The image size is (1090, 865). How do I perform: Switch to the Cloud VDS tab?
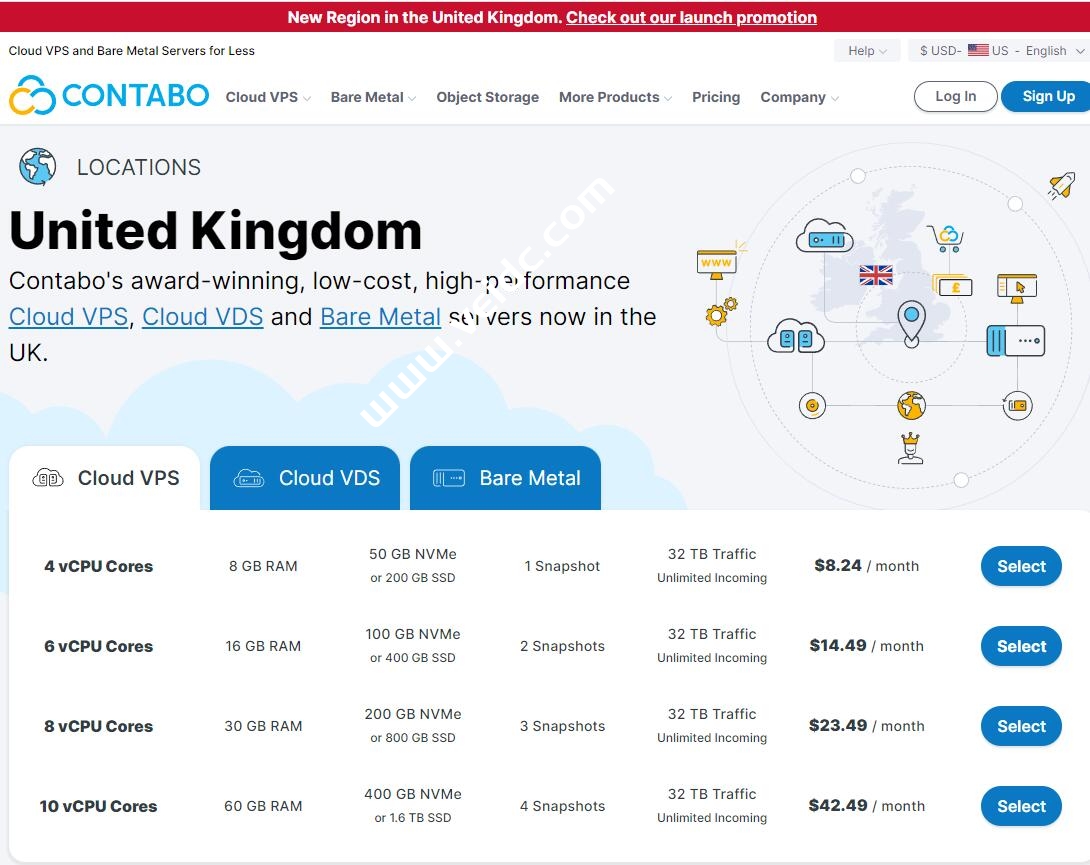(x=304, y=478)
